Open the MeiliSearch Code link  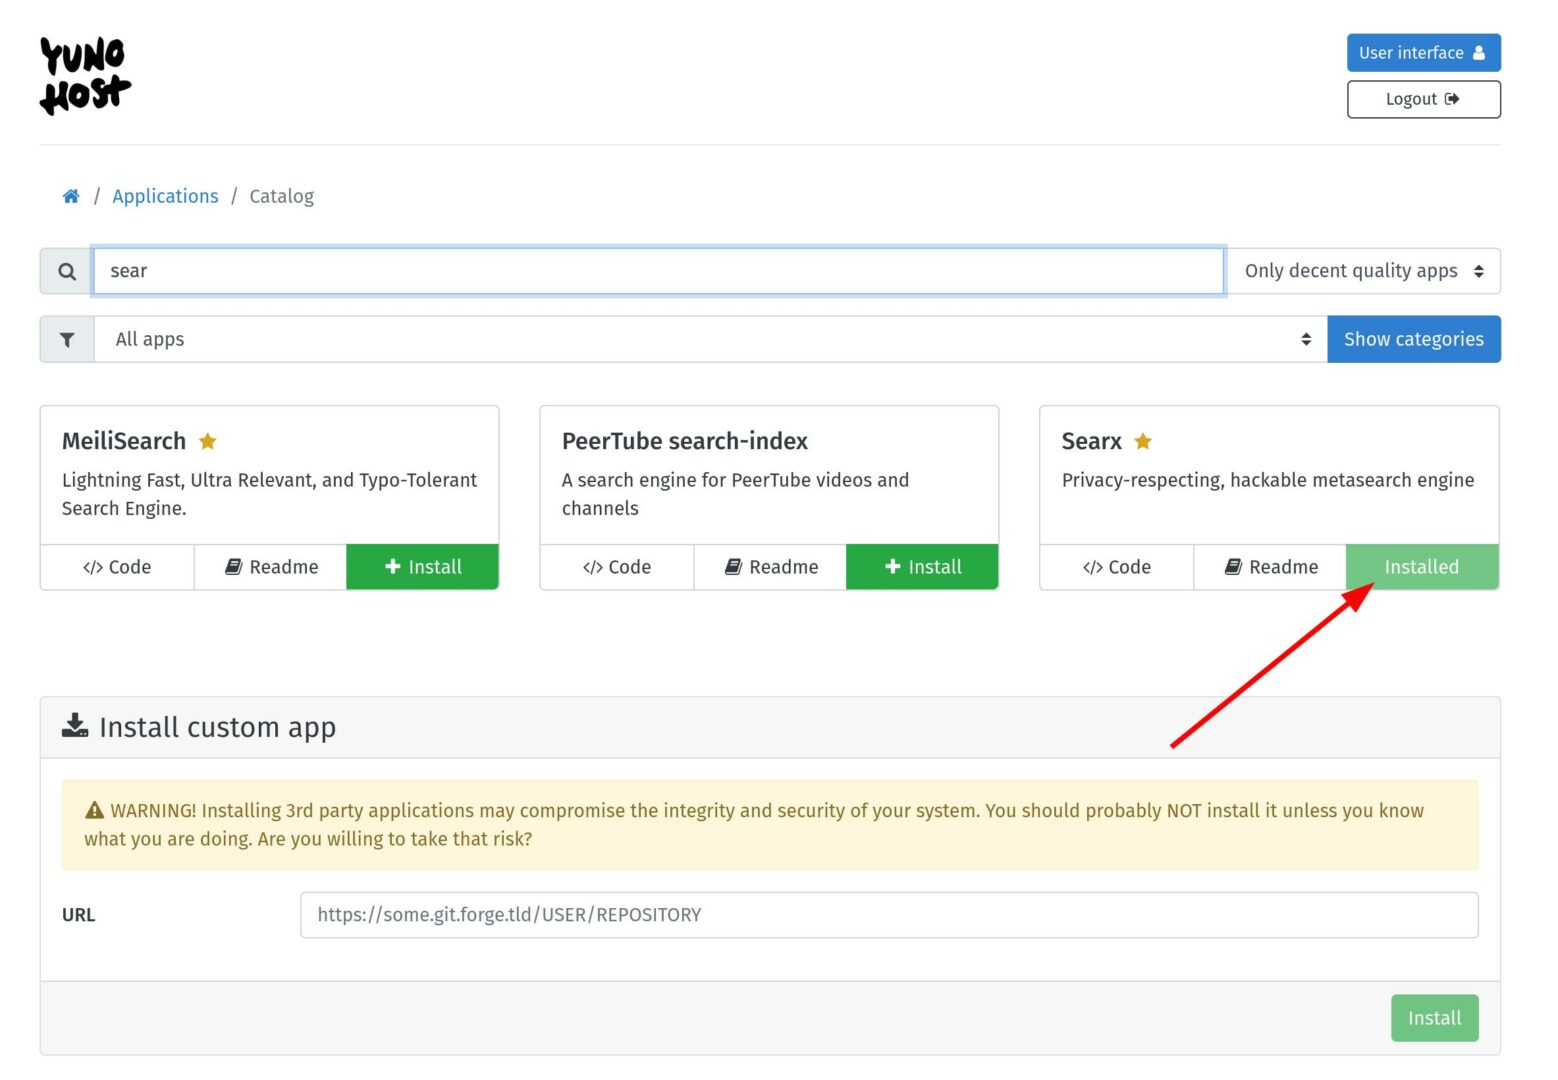coord(117,567)
